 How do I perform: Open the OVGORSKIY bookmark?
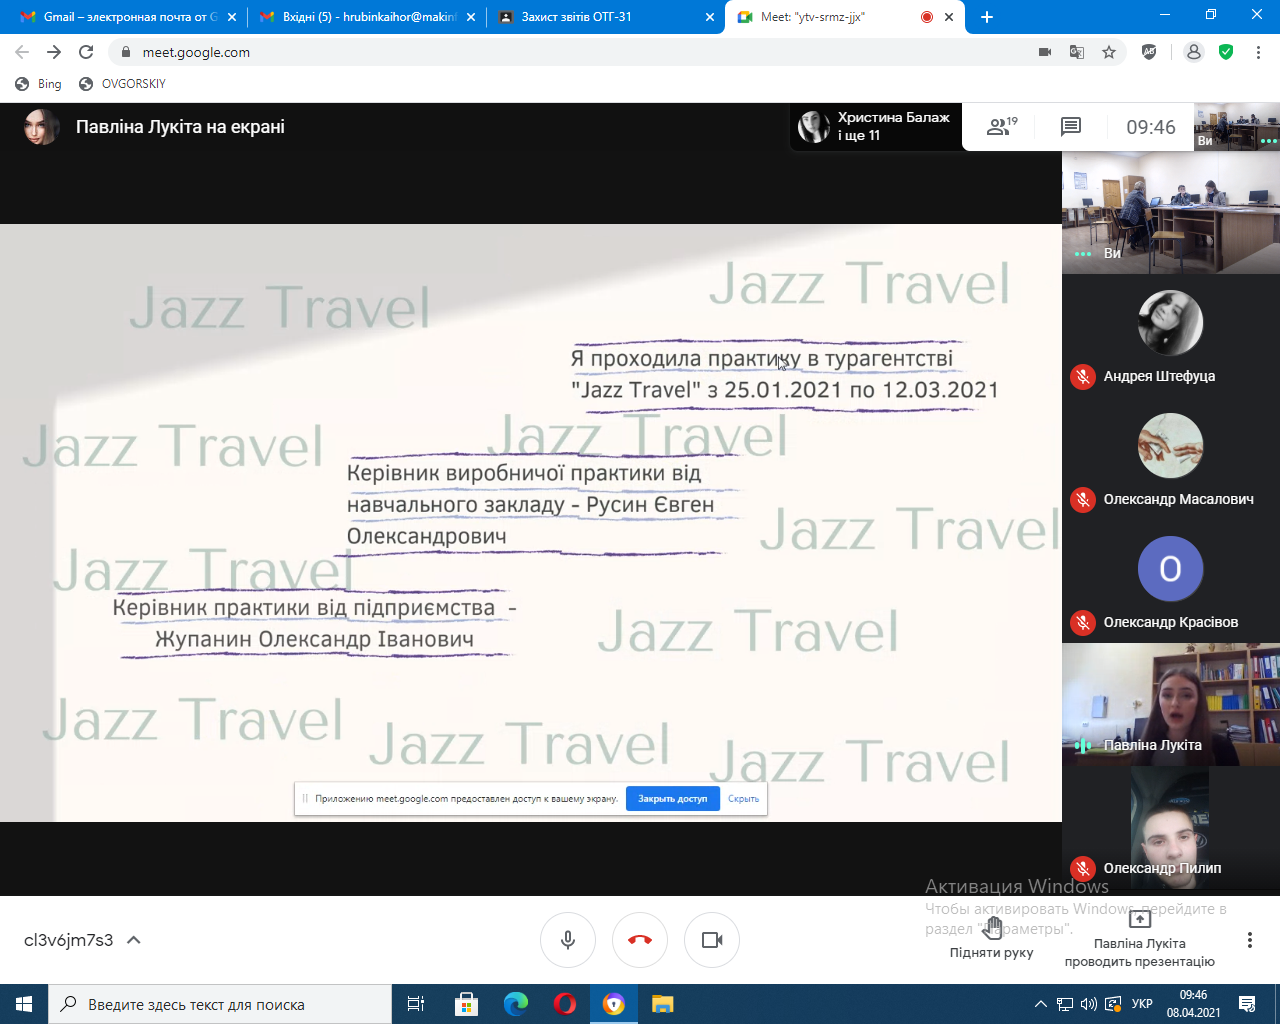pos(122,84)
